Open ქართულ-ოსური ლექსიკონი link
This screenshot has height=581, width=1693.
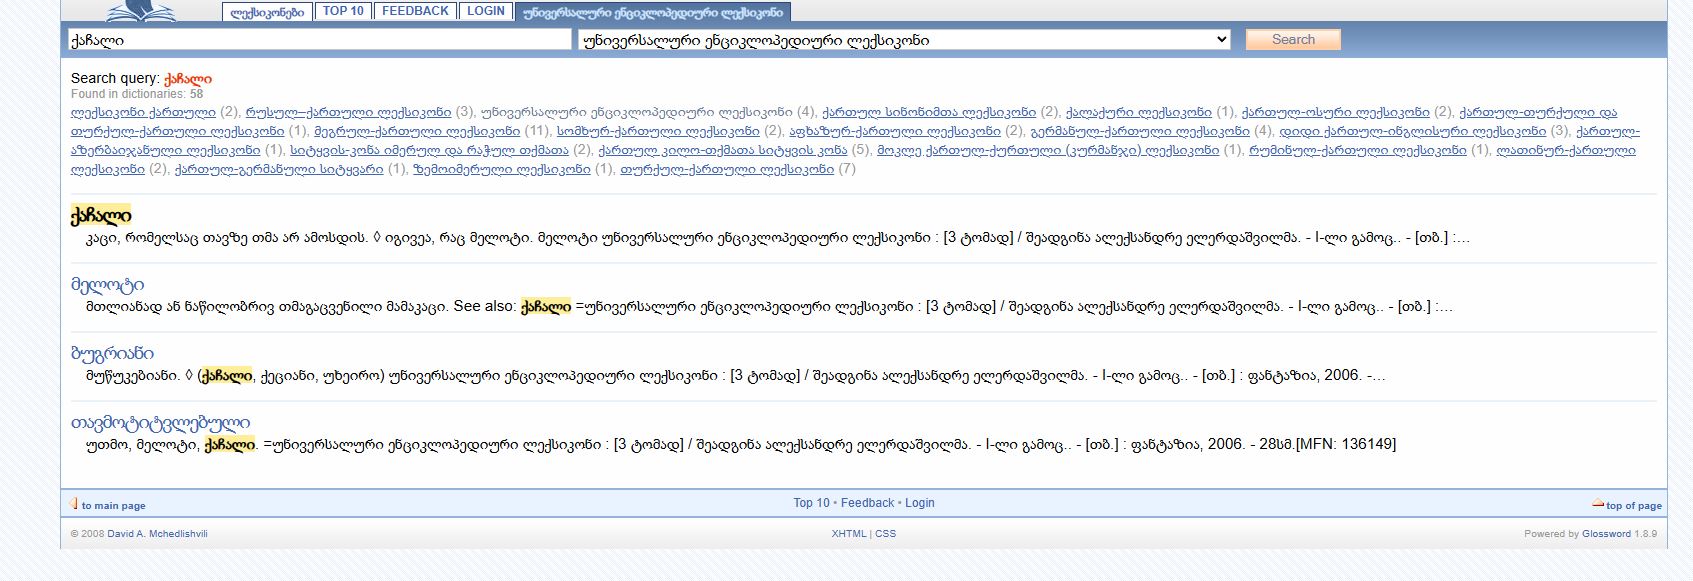[1335, 112]
